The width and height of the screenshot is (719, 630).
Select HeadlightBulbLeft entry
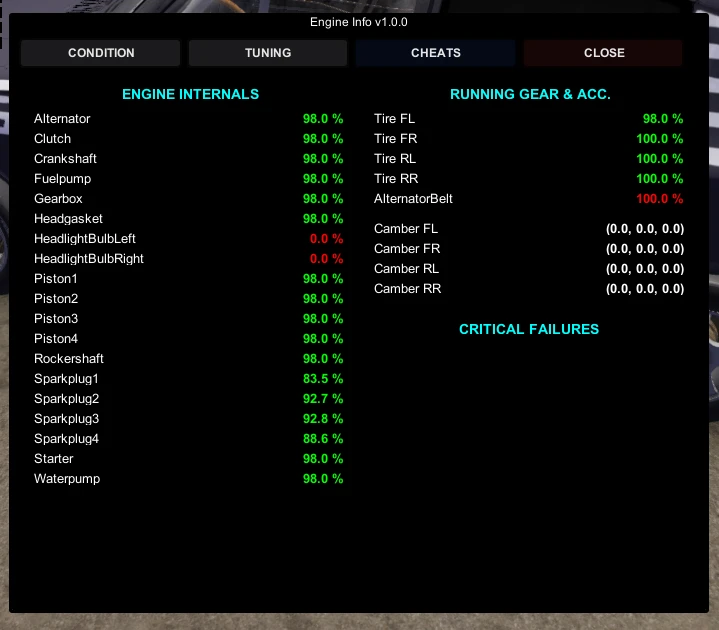(x=85, y=239)
